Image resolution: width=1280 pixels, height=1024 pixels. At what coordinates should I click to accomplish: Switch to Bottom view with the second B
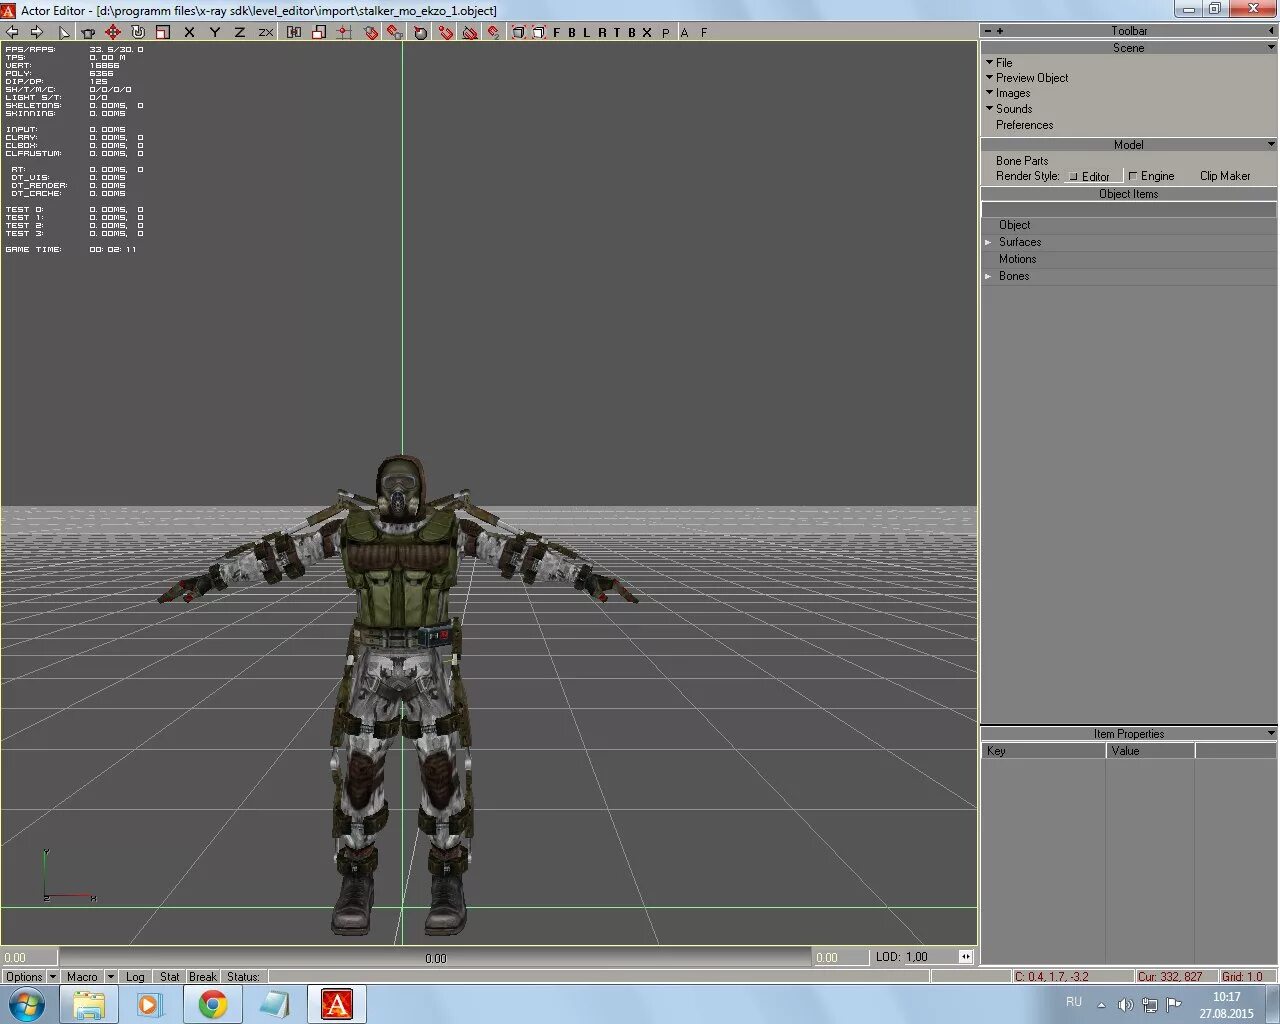click(632, 32)
